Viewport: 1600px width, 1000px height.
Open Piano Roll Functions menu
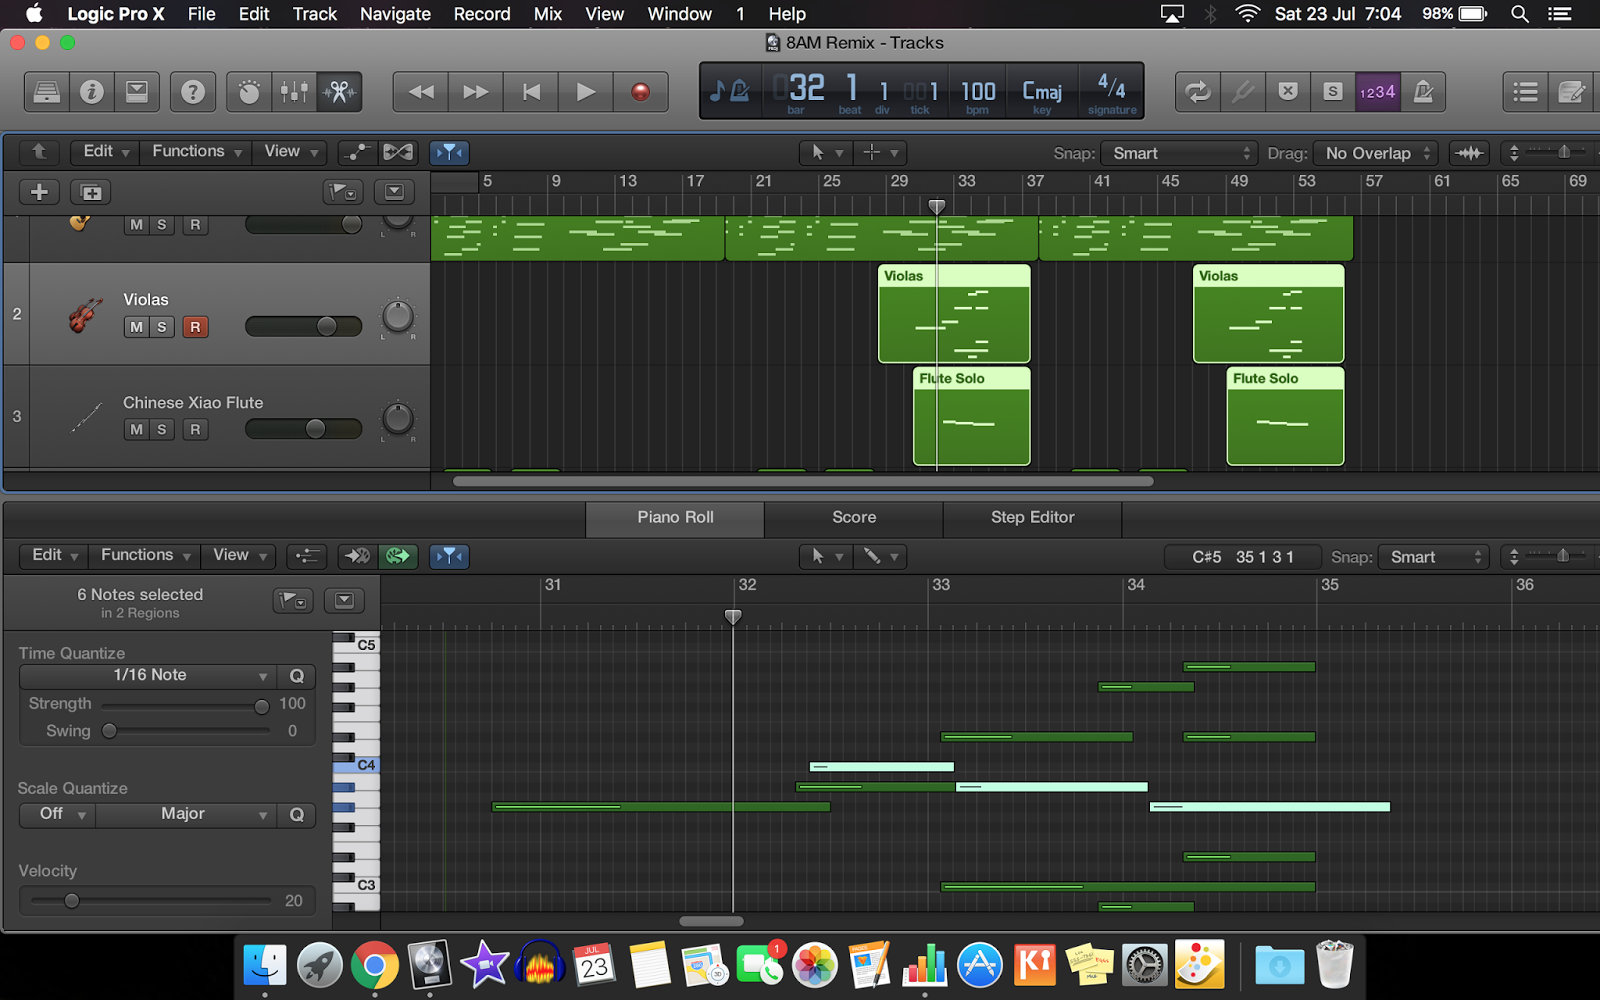click(x=145, y=555)
